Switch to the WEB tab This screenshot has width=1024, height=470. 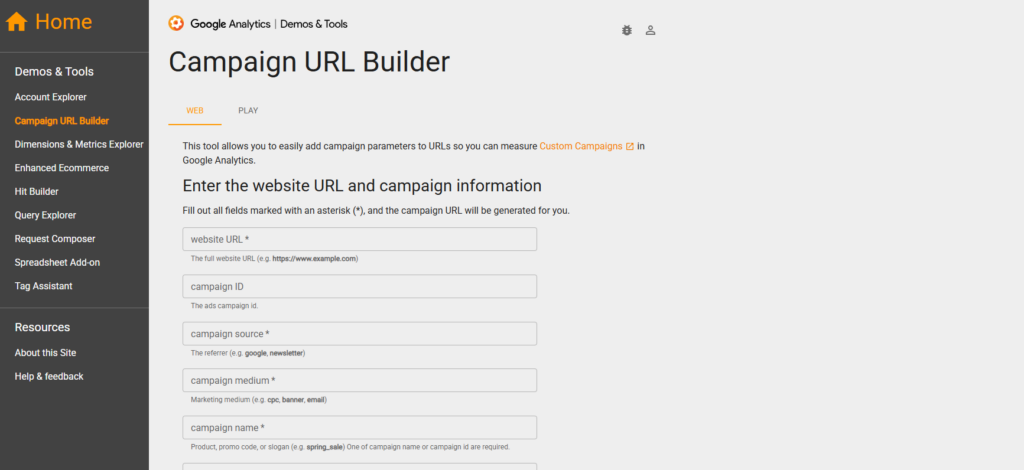coord(195,111)
